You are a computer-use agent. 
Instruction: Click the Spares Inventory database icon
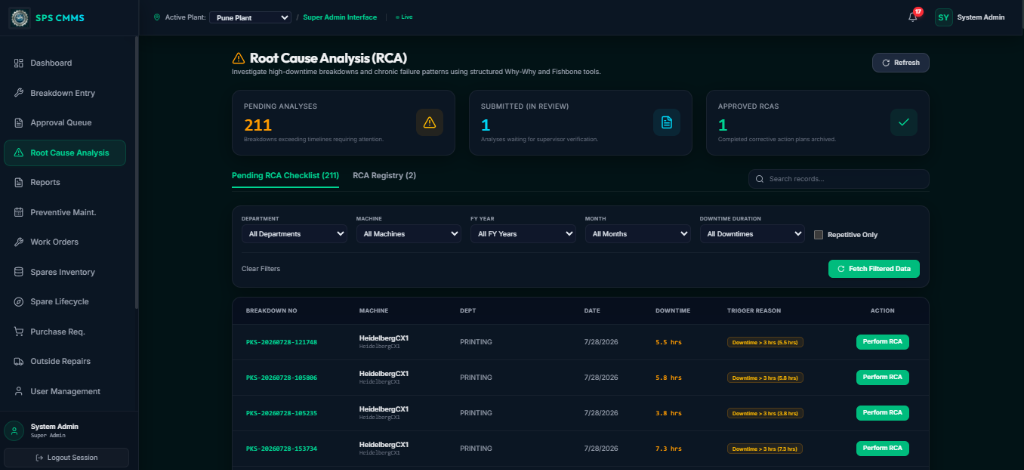click(x=18, y=272)
